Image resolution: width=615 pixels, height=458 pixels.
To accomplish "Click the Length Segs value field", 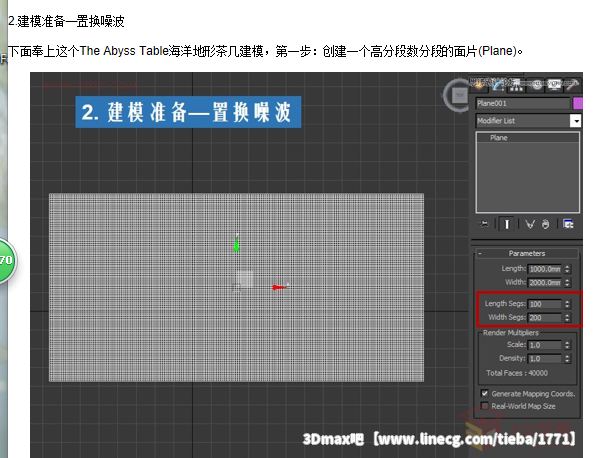I will point(545,304).
